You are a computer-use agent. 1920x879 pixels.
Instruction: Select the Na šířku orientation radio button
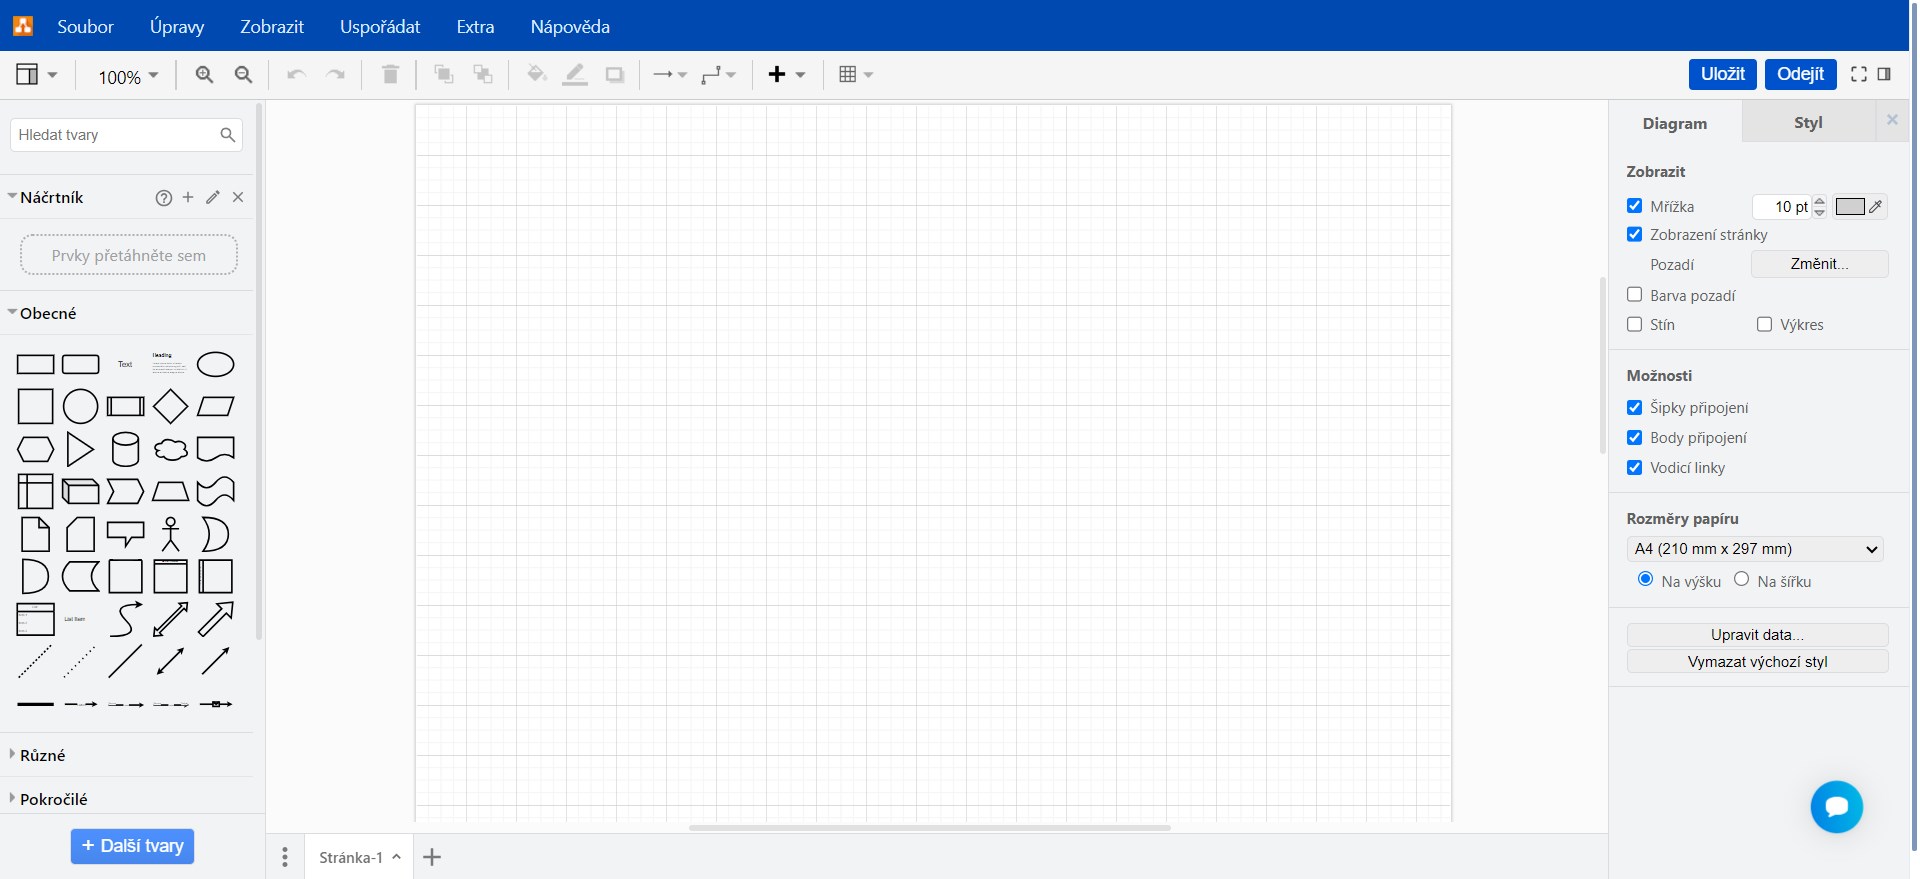1741,579
